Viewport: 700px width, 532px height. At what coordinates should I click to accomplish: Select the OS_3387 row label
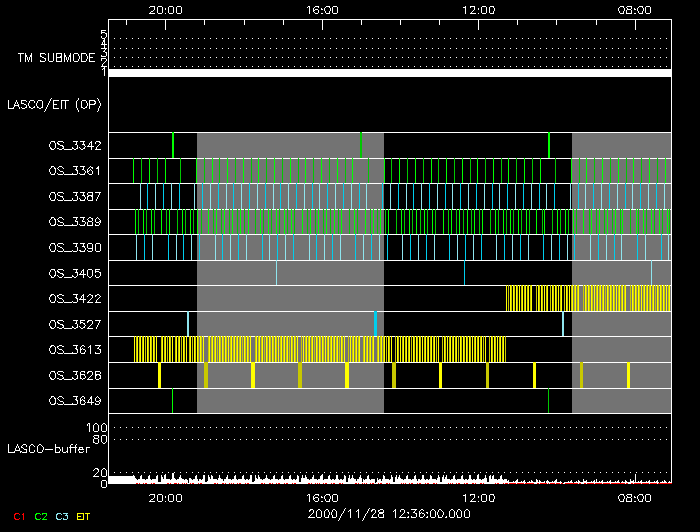(75, 196)
